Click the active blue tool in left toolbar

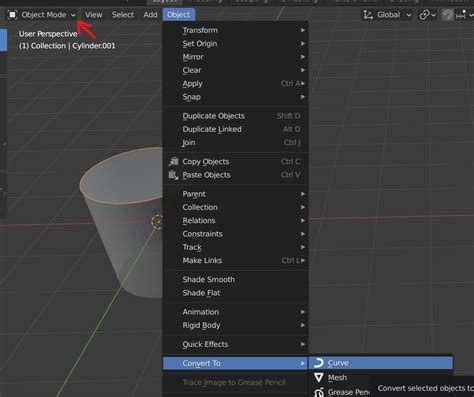click(x=3, y=40)
